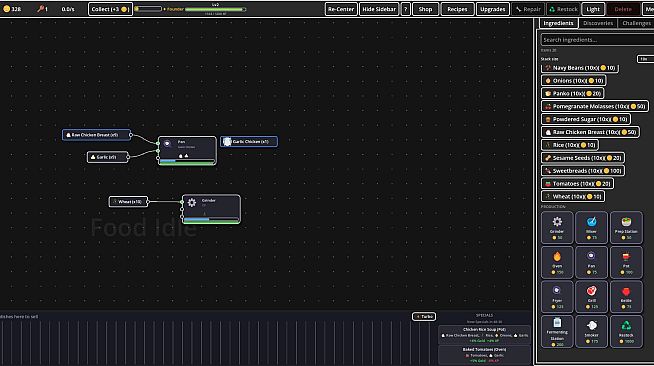
Task: Switch to the Discoveries tab
Action: [598, 23]
